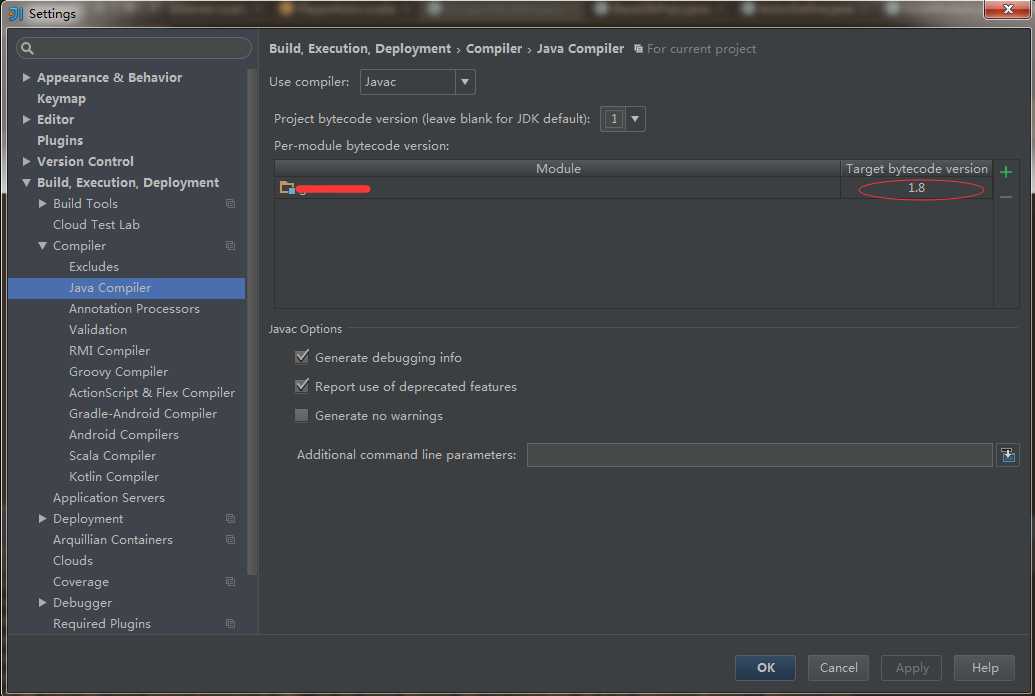Click the project-level icon next to Deployment

click(230, 518)
